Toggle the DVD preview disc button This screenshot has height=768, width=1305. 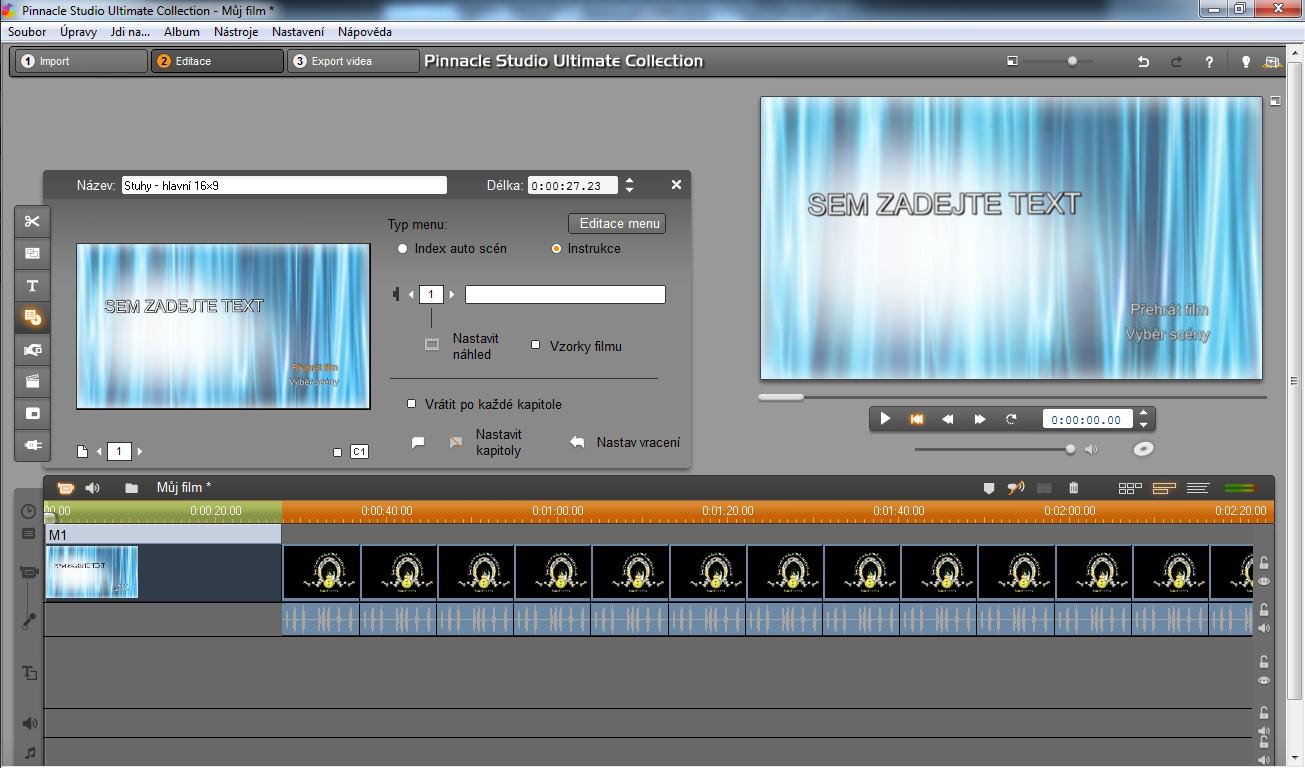1143,449
